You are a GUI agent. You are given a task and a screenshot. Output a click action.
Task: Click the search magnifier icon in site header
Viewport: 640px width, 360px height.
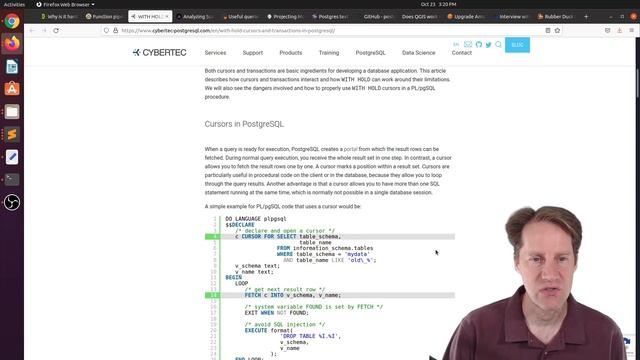click(x=498, y=44)
